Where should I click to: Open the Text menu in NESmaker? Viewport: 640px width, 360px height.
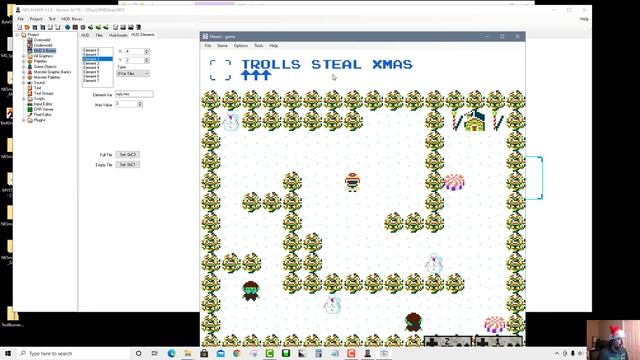52,19
